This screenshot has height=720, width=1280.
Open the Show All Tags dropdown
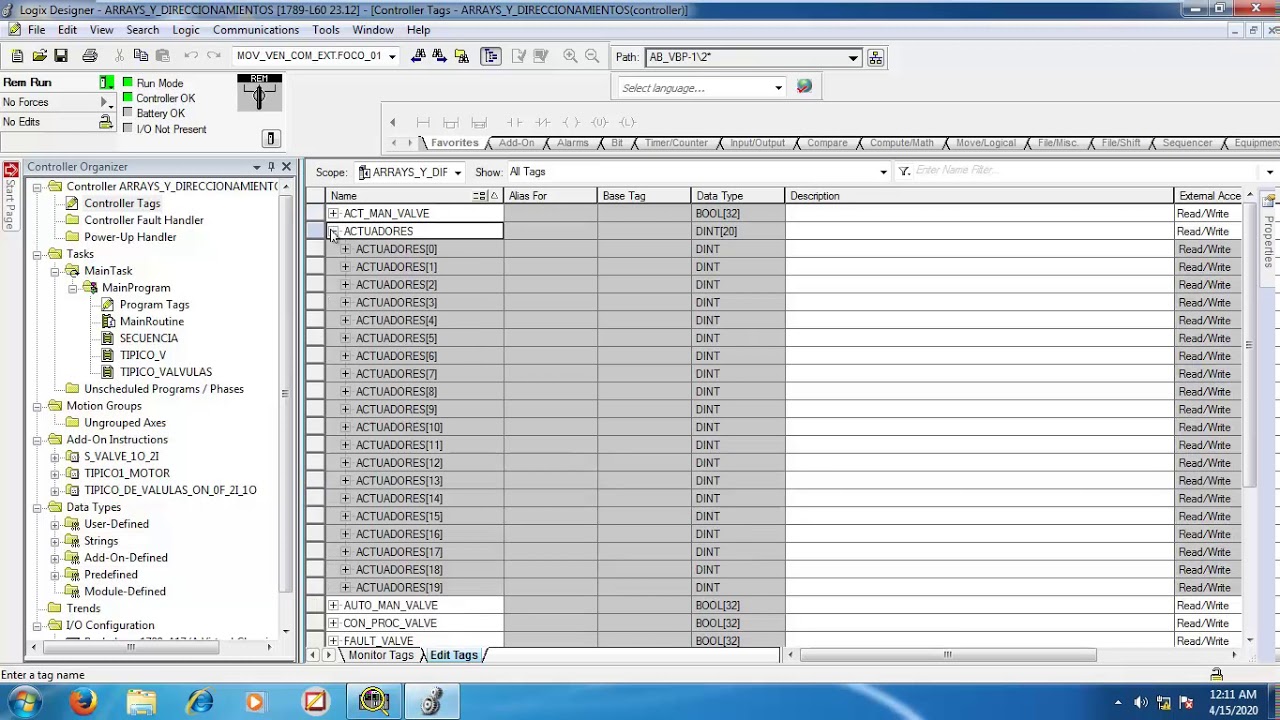click(883, 172)
